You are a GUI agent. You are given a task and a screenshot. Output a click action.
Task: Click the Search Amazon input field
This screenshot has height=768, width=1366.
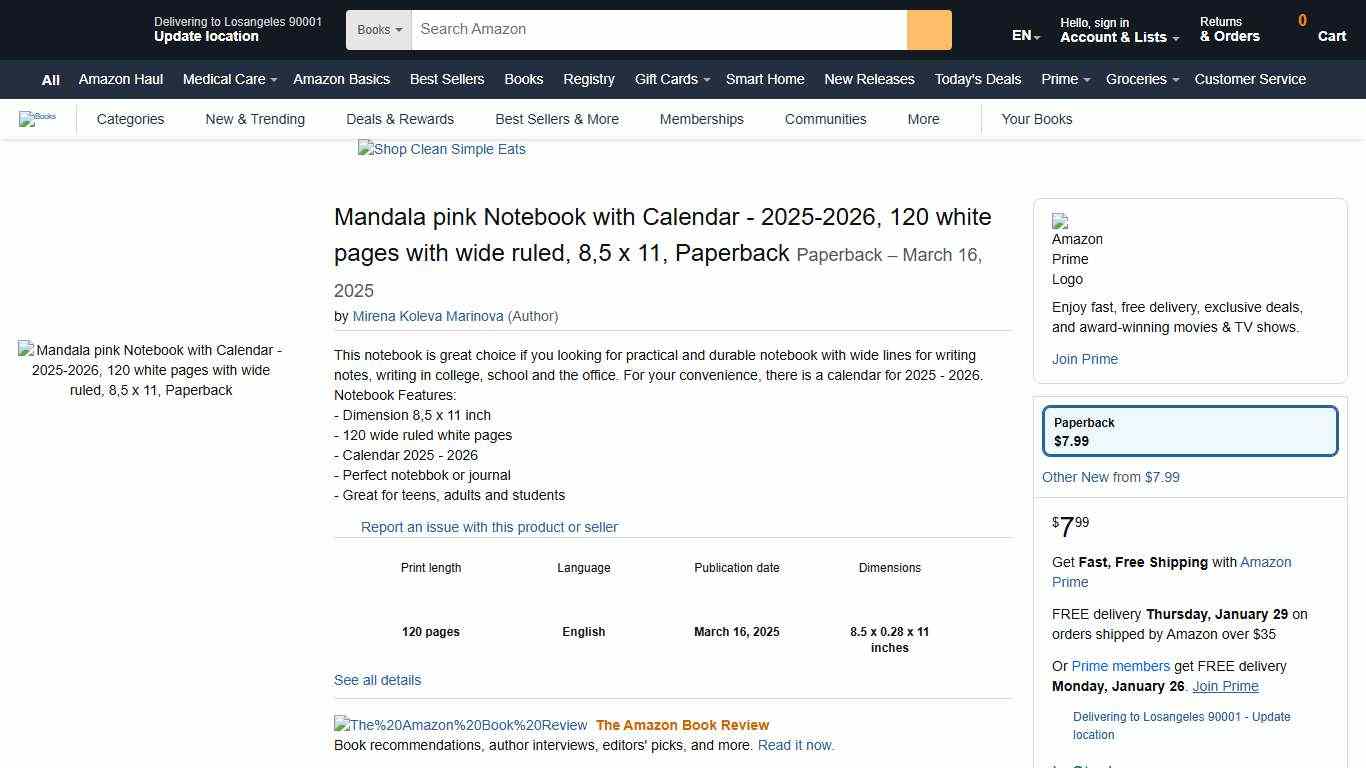(658, 30)
